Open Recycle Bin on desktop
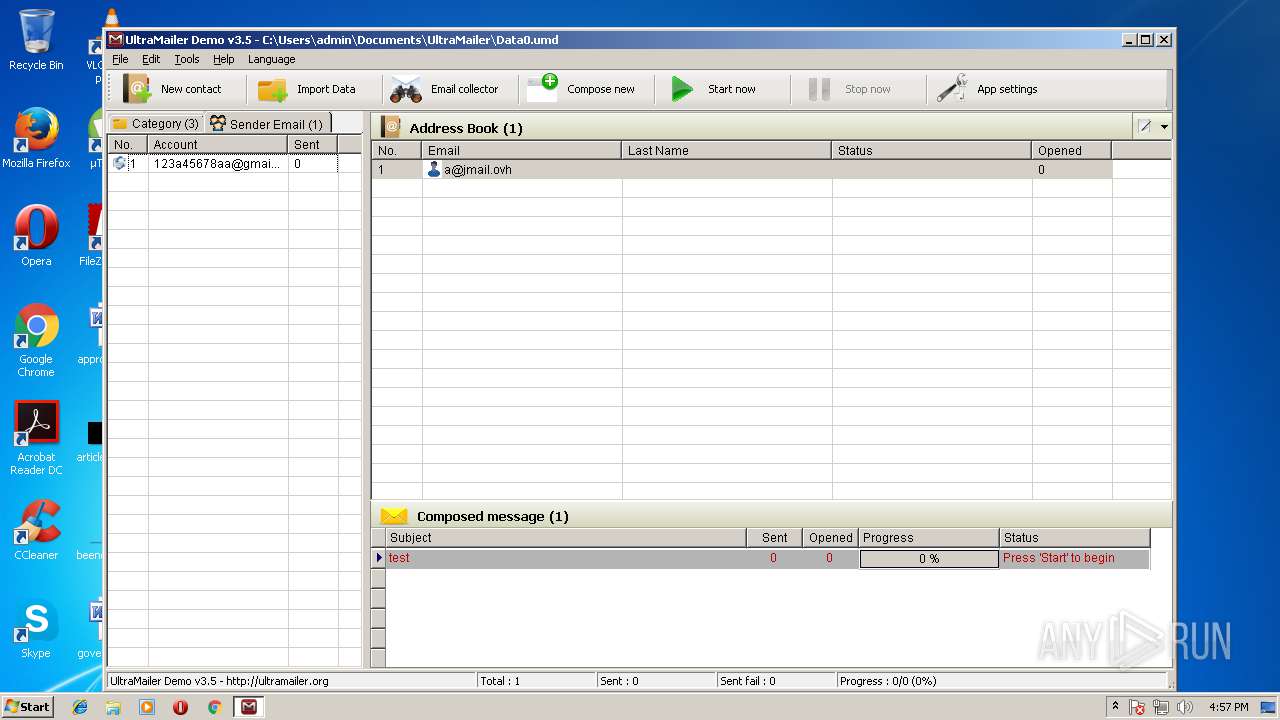 point(36,40)
